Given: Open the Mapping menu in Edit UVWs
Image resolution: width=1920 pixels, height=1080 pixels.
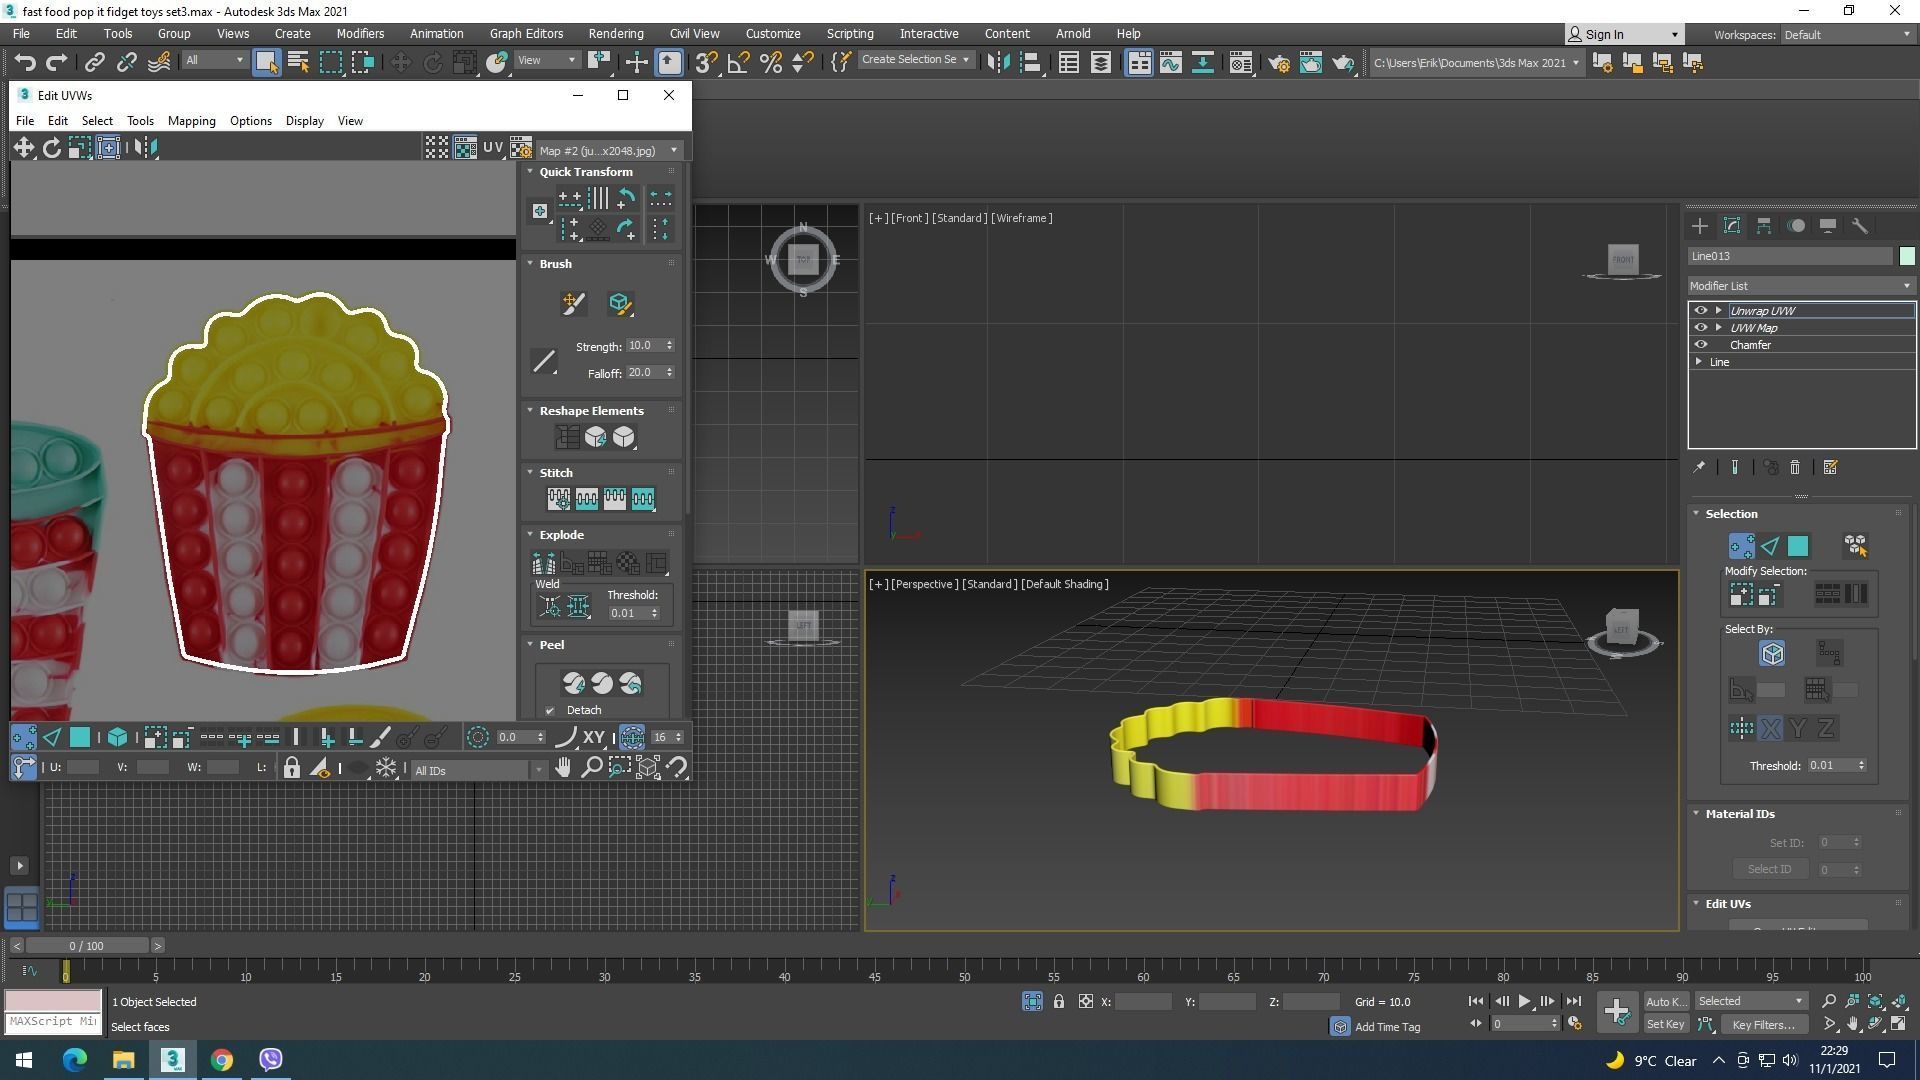Looking at the screenshot, I should pyautogui.click(x=191, y=121).
